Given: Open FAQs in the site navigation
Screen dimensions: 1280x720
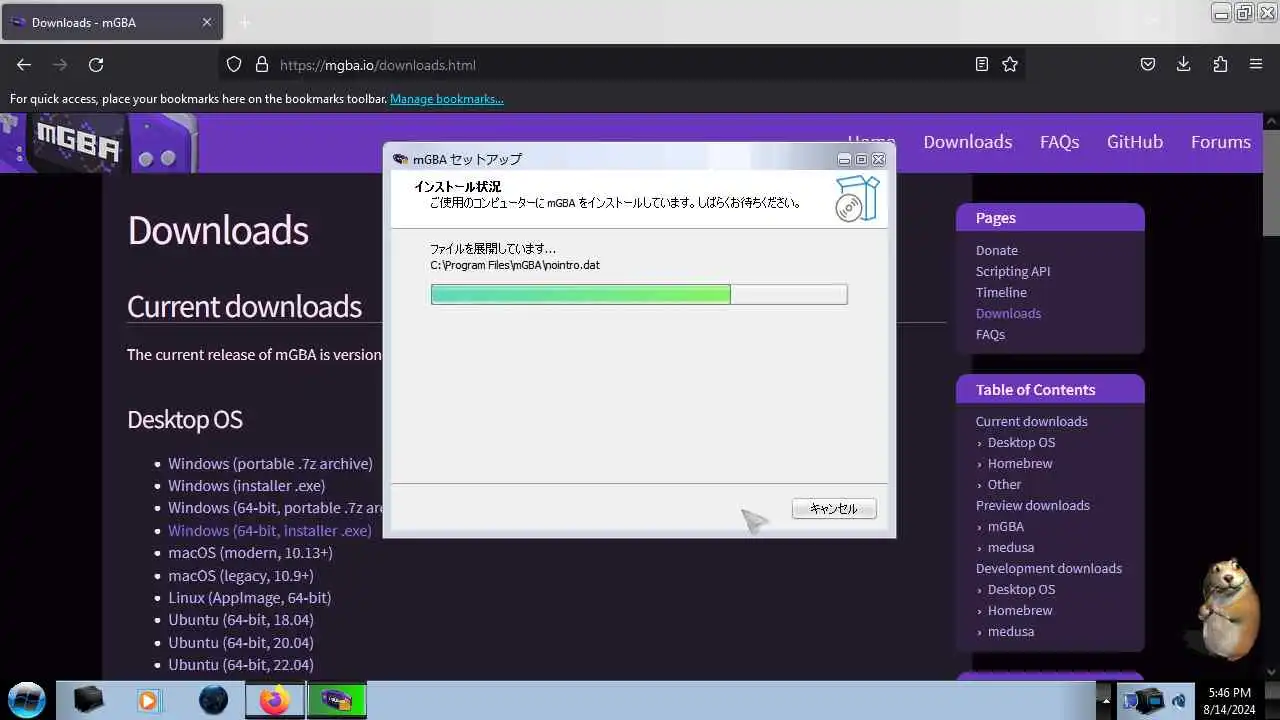Looking at the screenshot, I should pos(1059,142).
